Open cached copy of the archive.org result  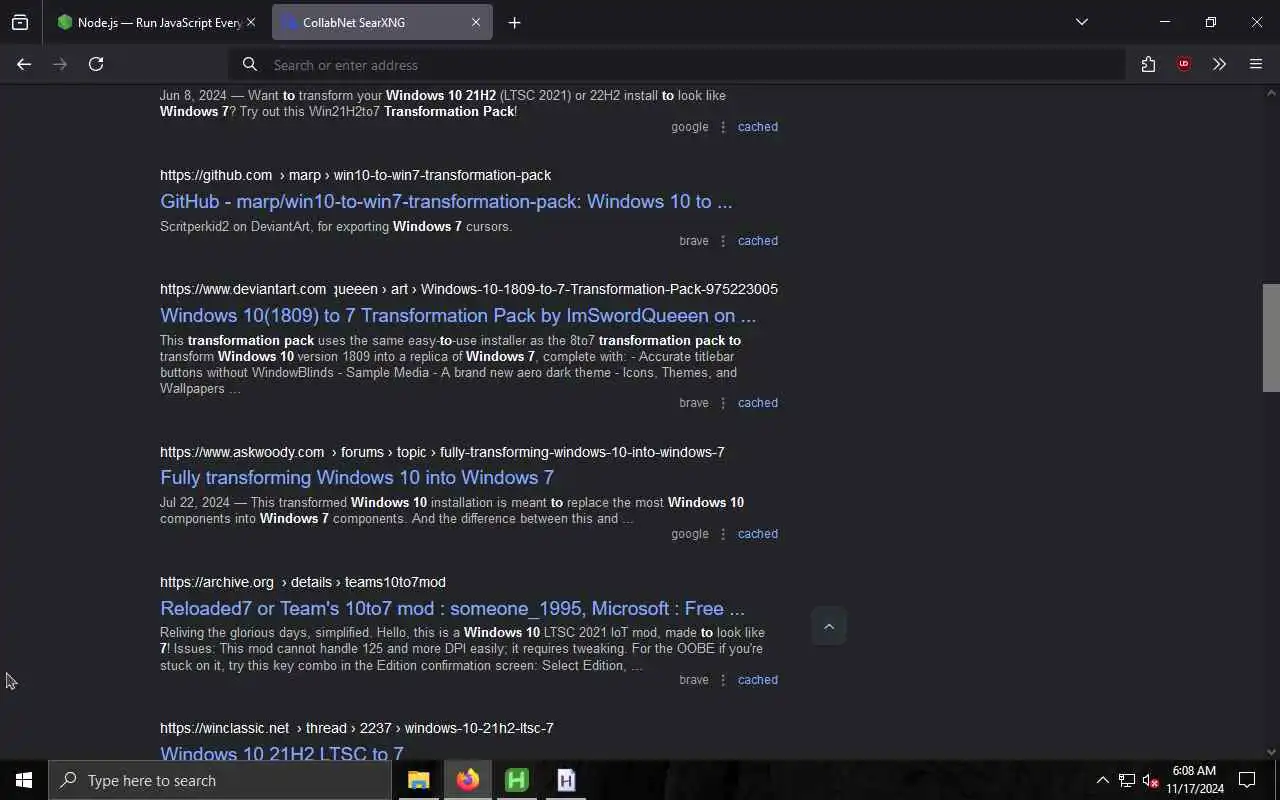point(758,680)
